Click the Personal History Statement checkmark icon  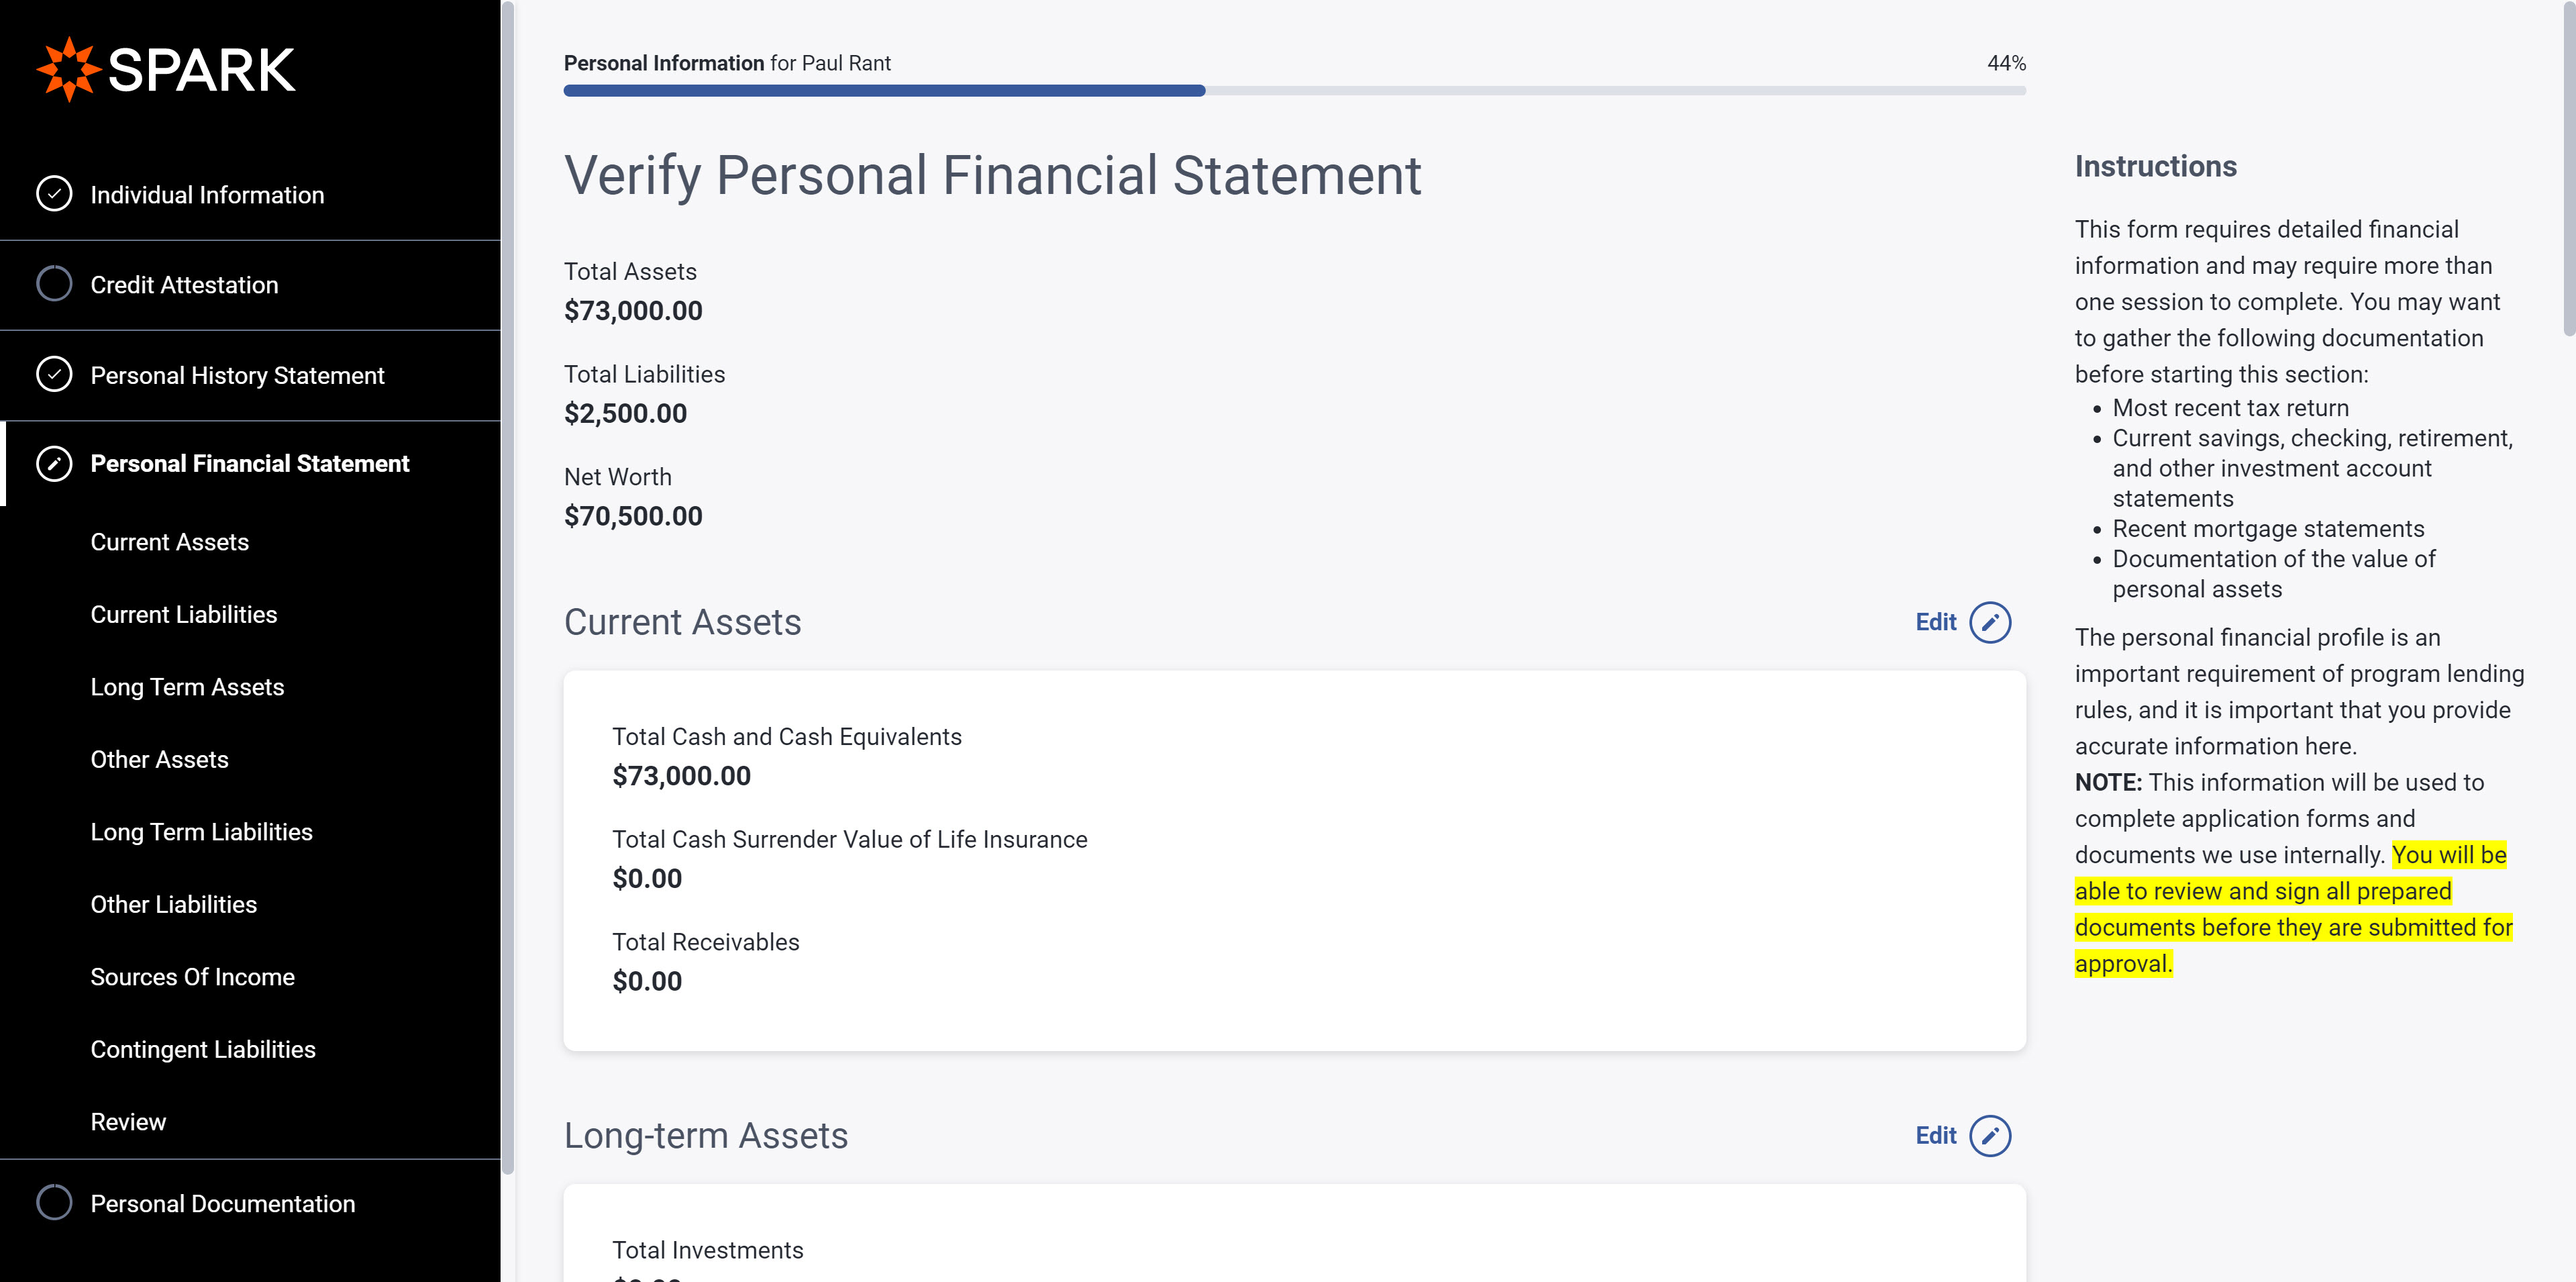coord(54,375)
